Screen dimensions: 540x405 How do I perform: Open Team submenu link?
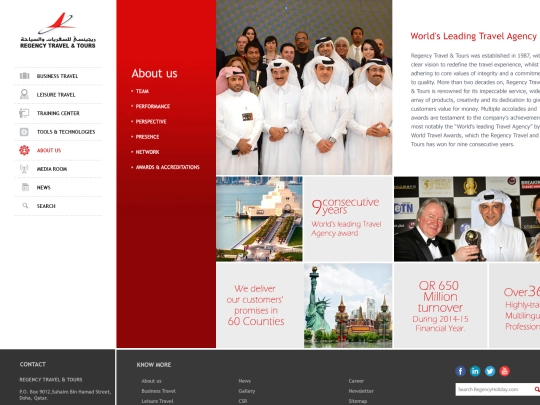(142, 91)
